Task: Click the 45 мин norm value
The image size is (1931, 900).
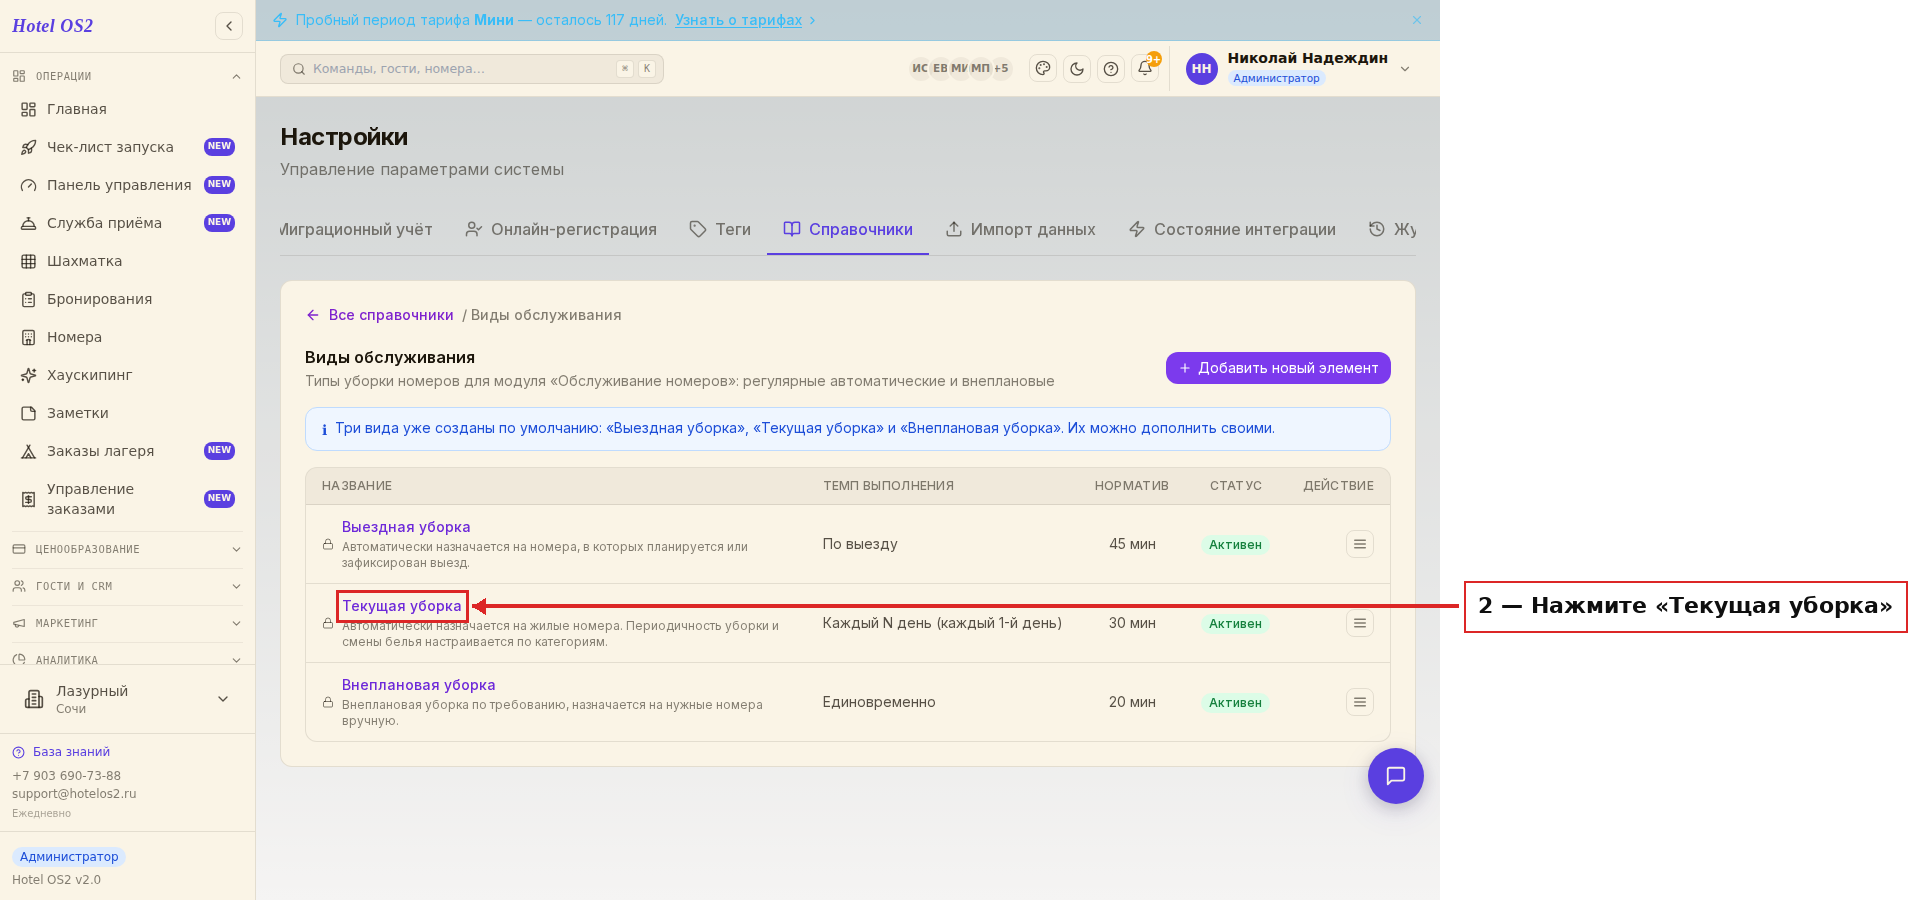Action: pyautogui.click(x=1132, y=544)
